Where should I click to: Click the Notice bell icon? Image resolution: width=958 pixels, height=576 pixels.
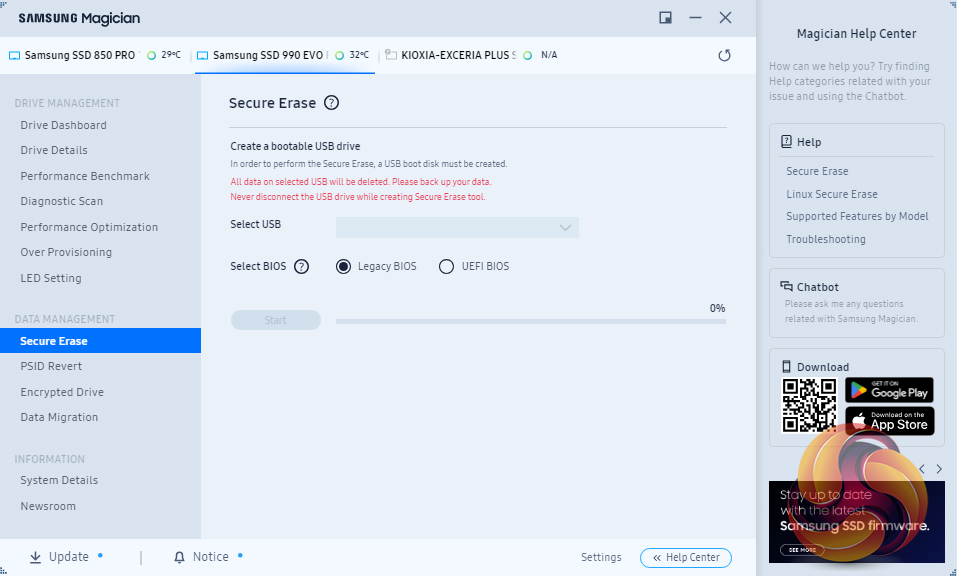click(x=179, y=557)
